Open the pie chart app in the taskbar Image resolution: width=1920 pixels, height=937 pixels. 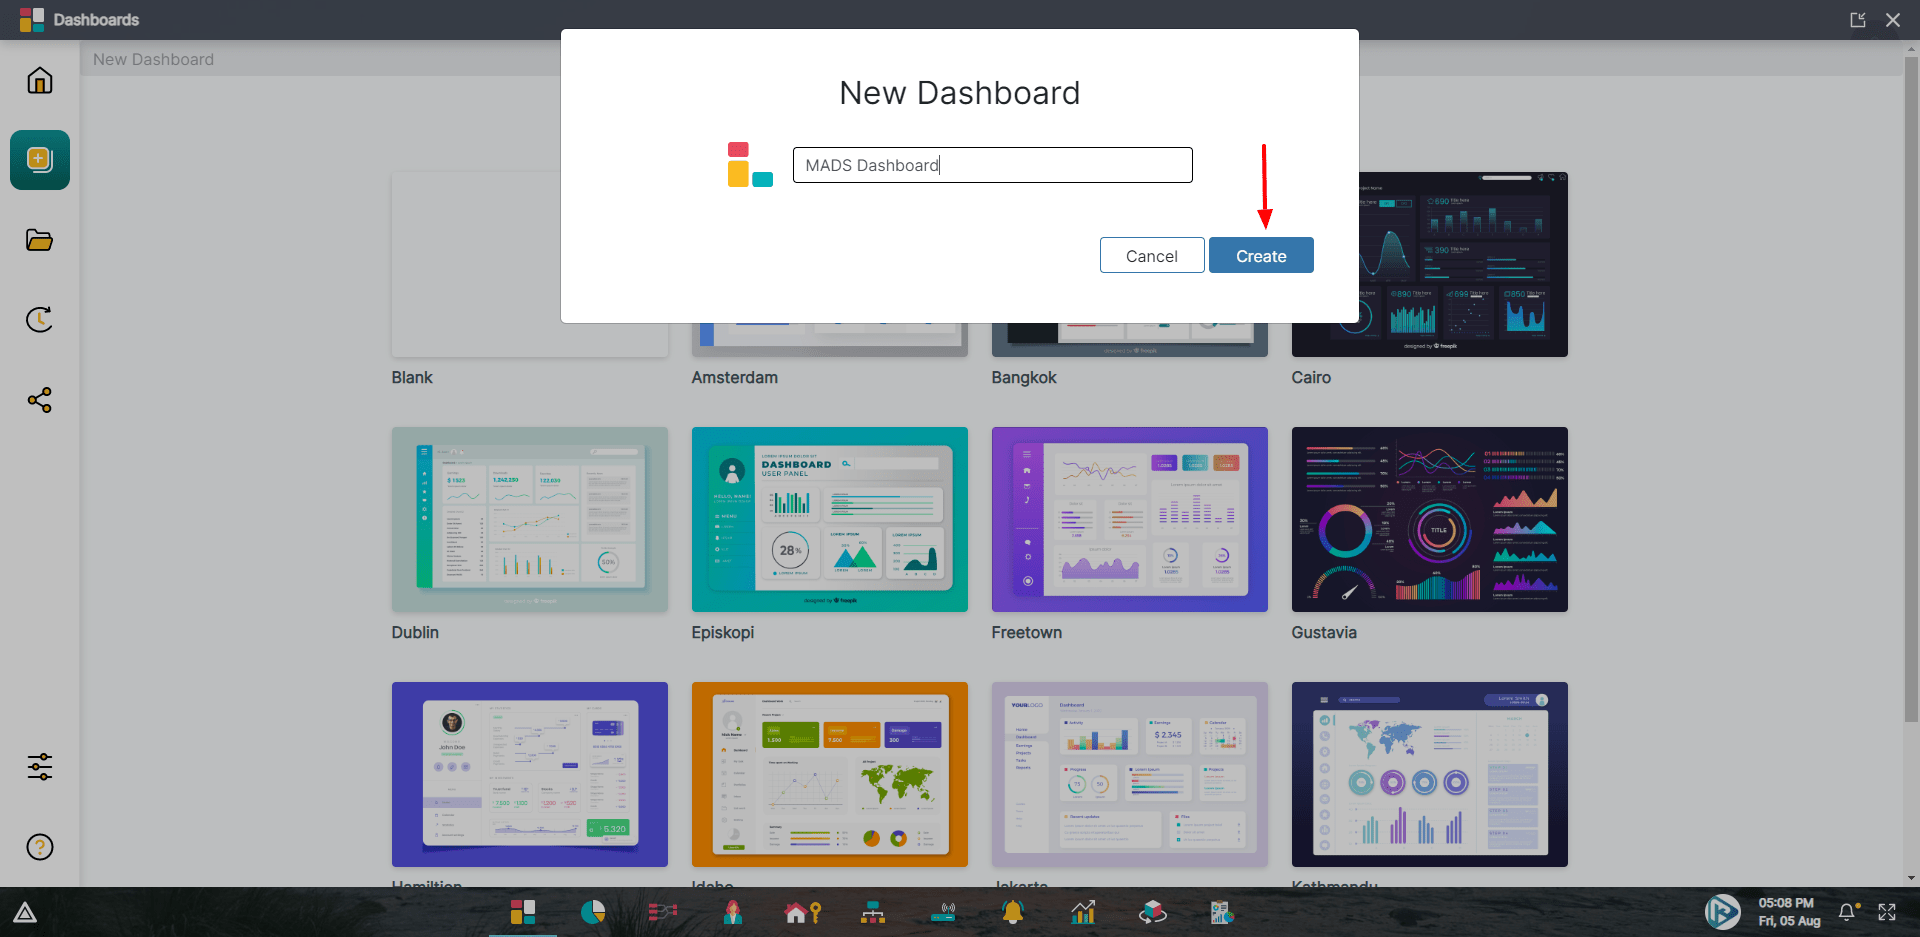pos(592,912)
